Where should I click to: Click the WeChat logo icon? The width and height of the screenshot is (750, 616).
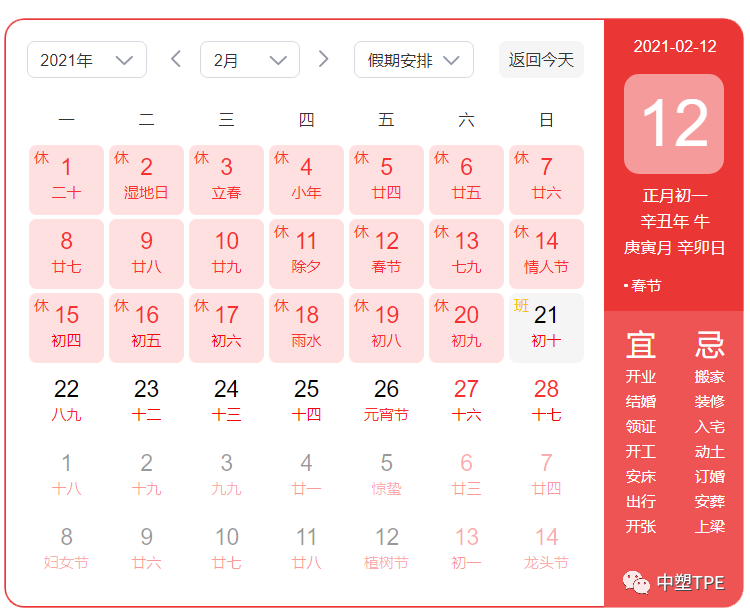tap(635, 582)
